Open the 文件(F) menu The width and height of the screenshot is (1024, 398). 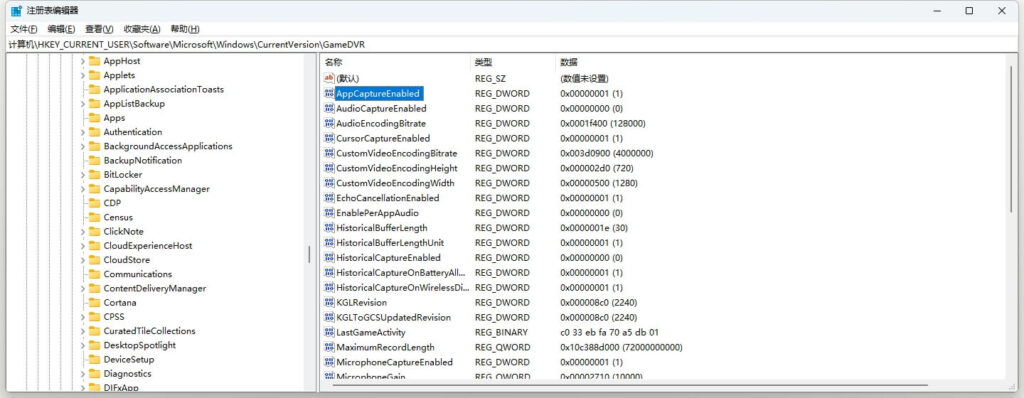[24, 29]
